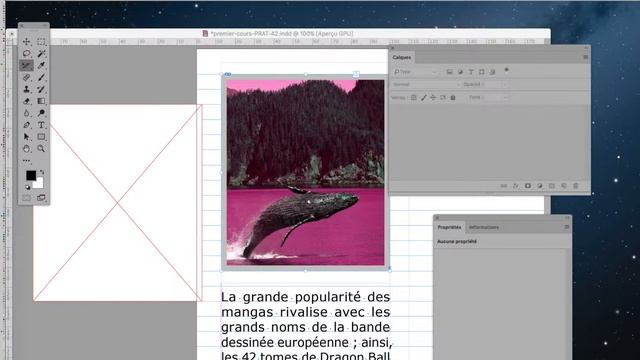This screenshot has height=360, width=640.
Task: Open the Edit Toolbar three-dots button
Action: click(27, 161)
